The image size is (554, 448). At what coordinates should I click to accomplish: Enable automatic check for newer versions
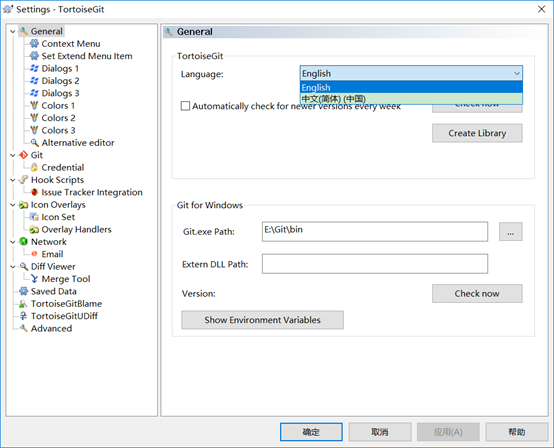[x=185, y=106]
